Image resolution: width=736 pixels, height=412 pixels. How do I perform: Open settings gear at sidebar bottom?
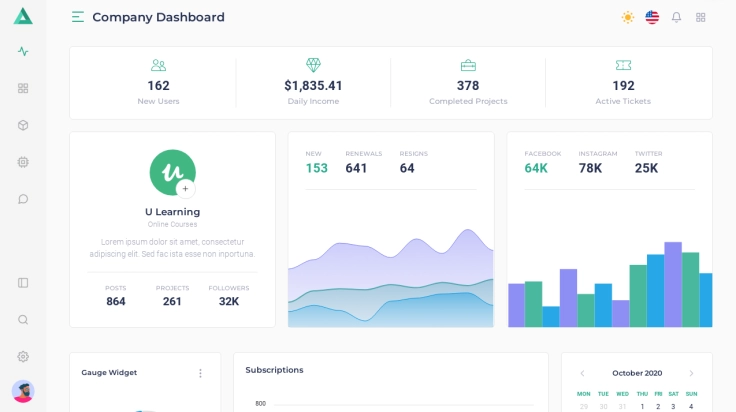tap(23, 357)
